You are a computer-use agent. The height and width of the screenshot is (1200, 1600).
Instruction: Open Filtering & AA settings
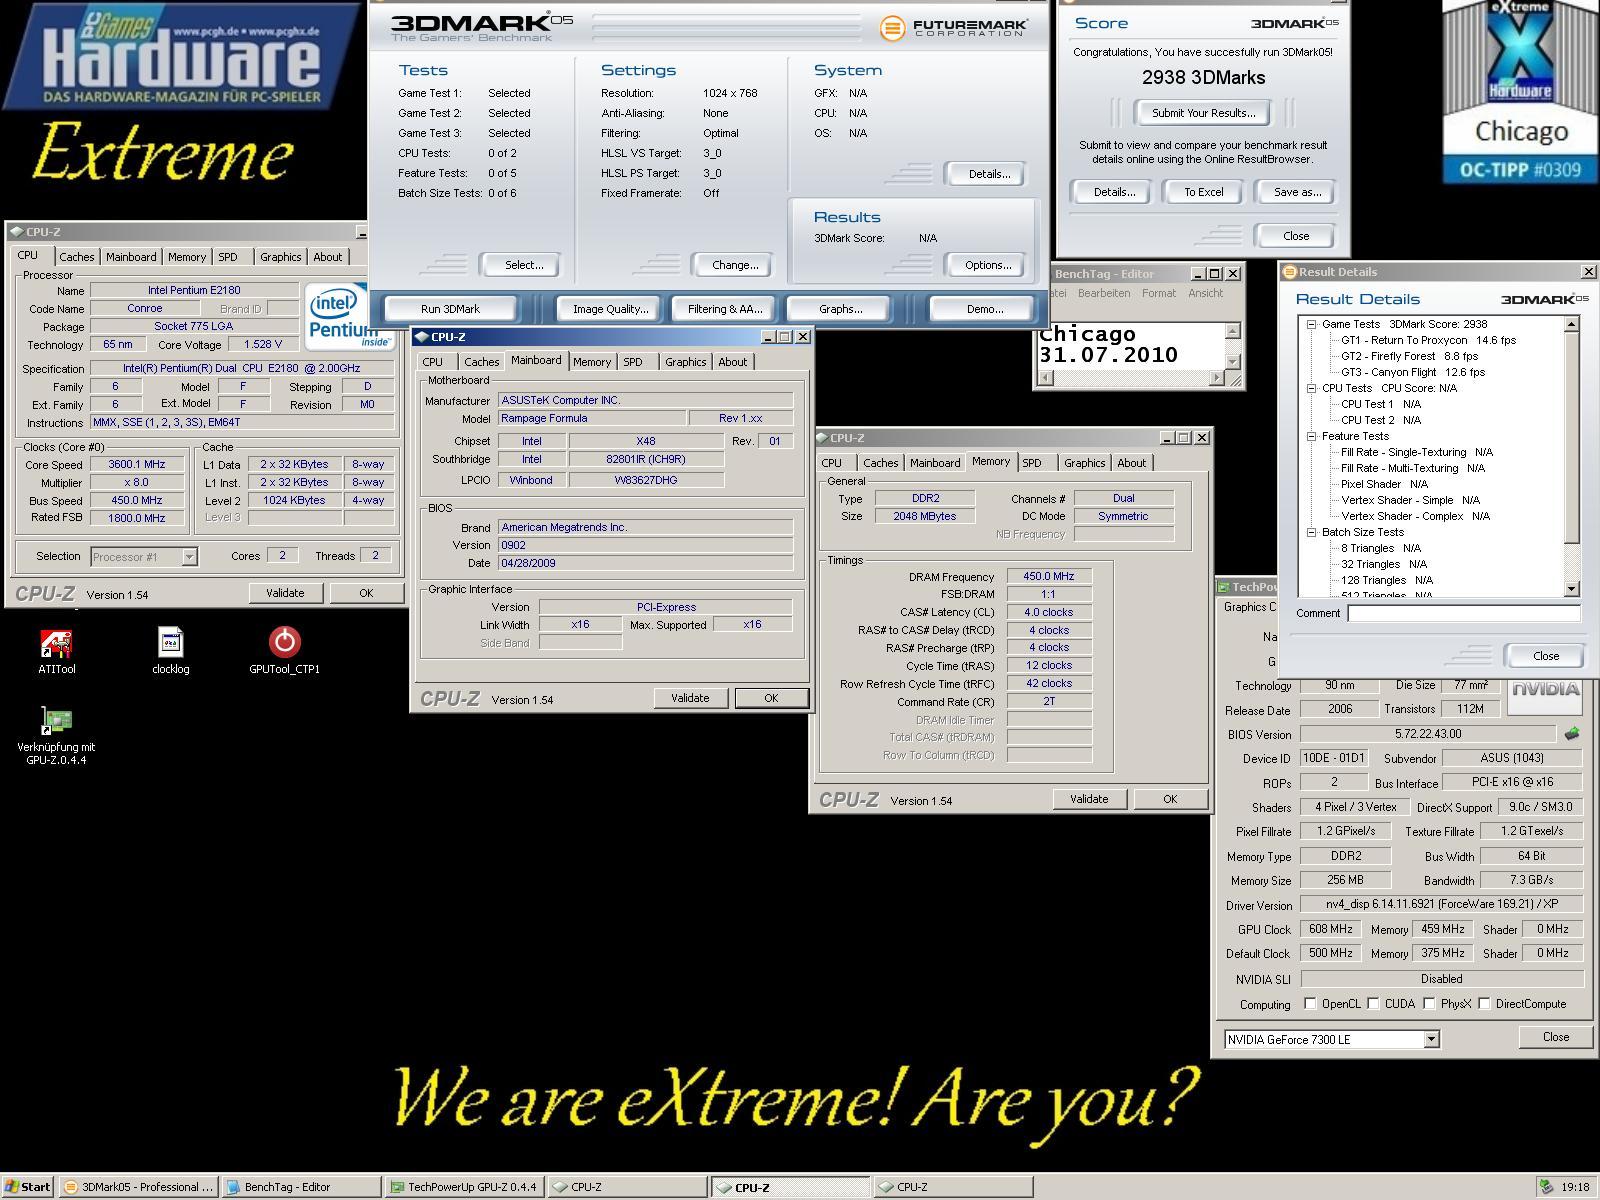click(725, 309)
